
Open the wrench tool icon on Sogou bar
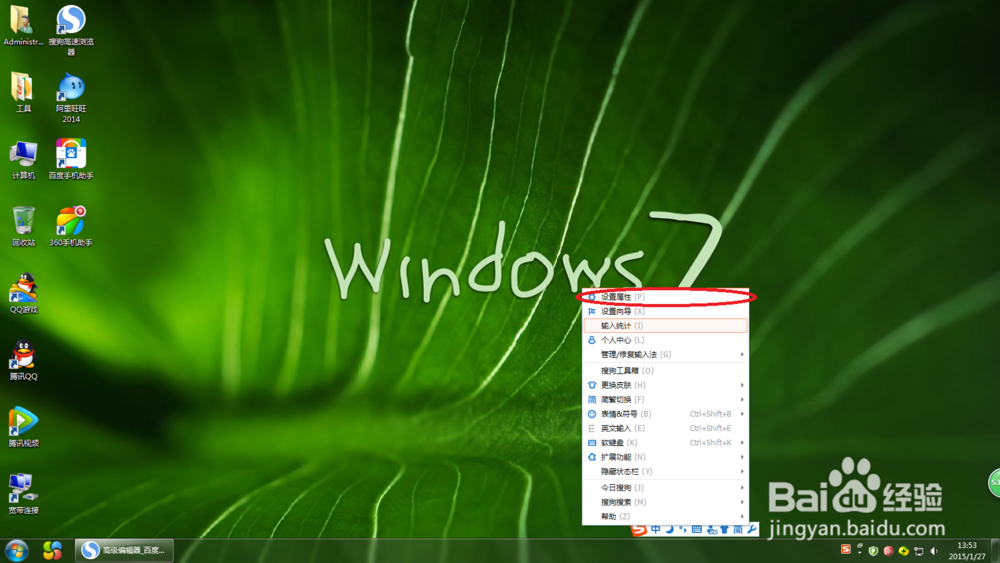(x=752, y=529)
